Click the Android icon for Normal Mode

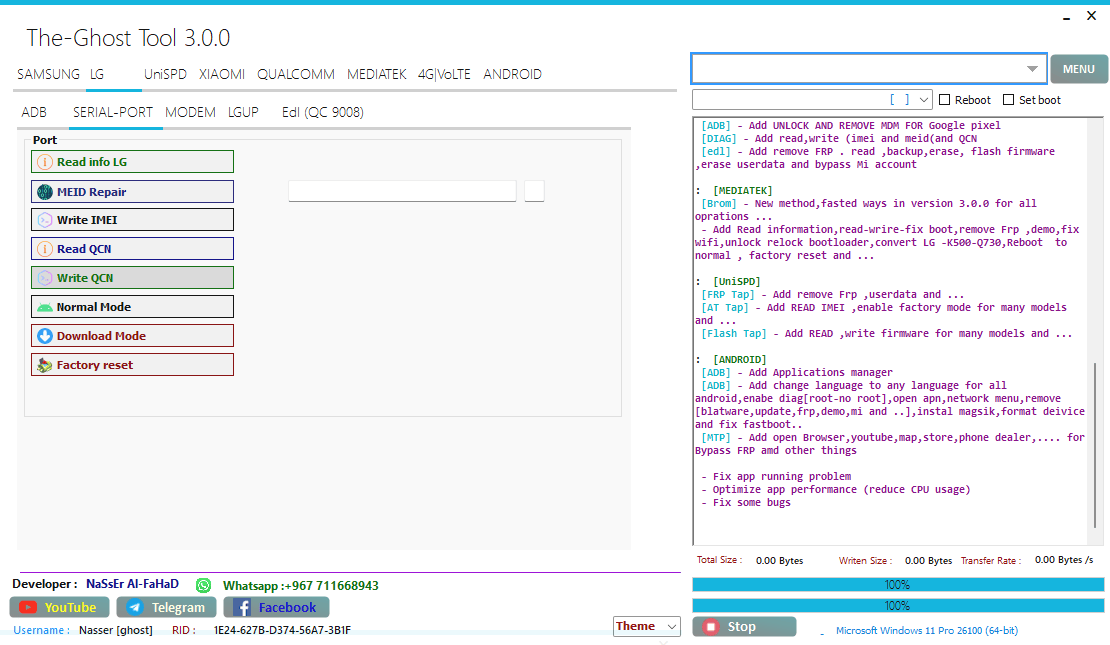point(44,307)
